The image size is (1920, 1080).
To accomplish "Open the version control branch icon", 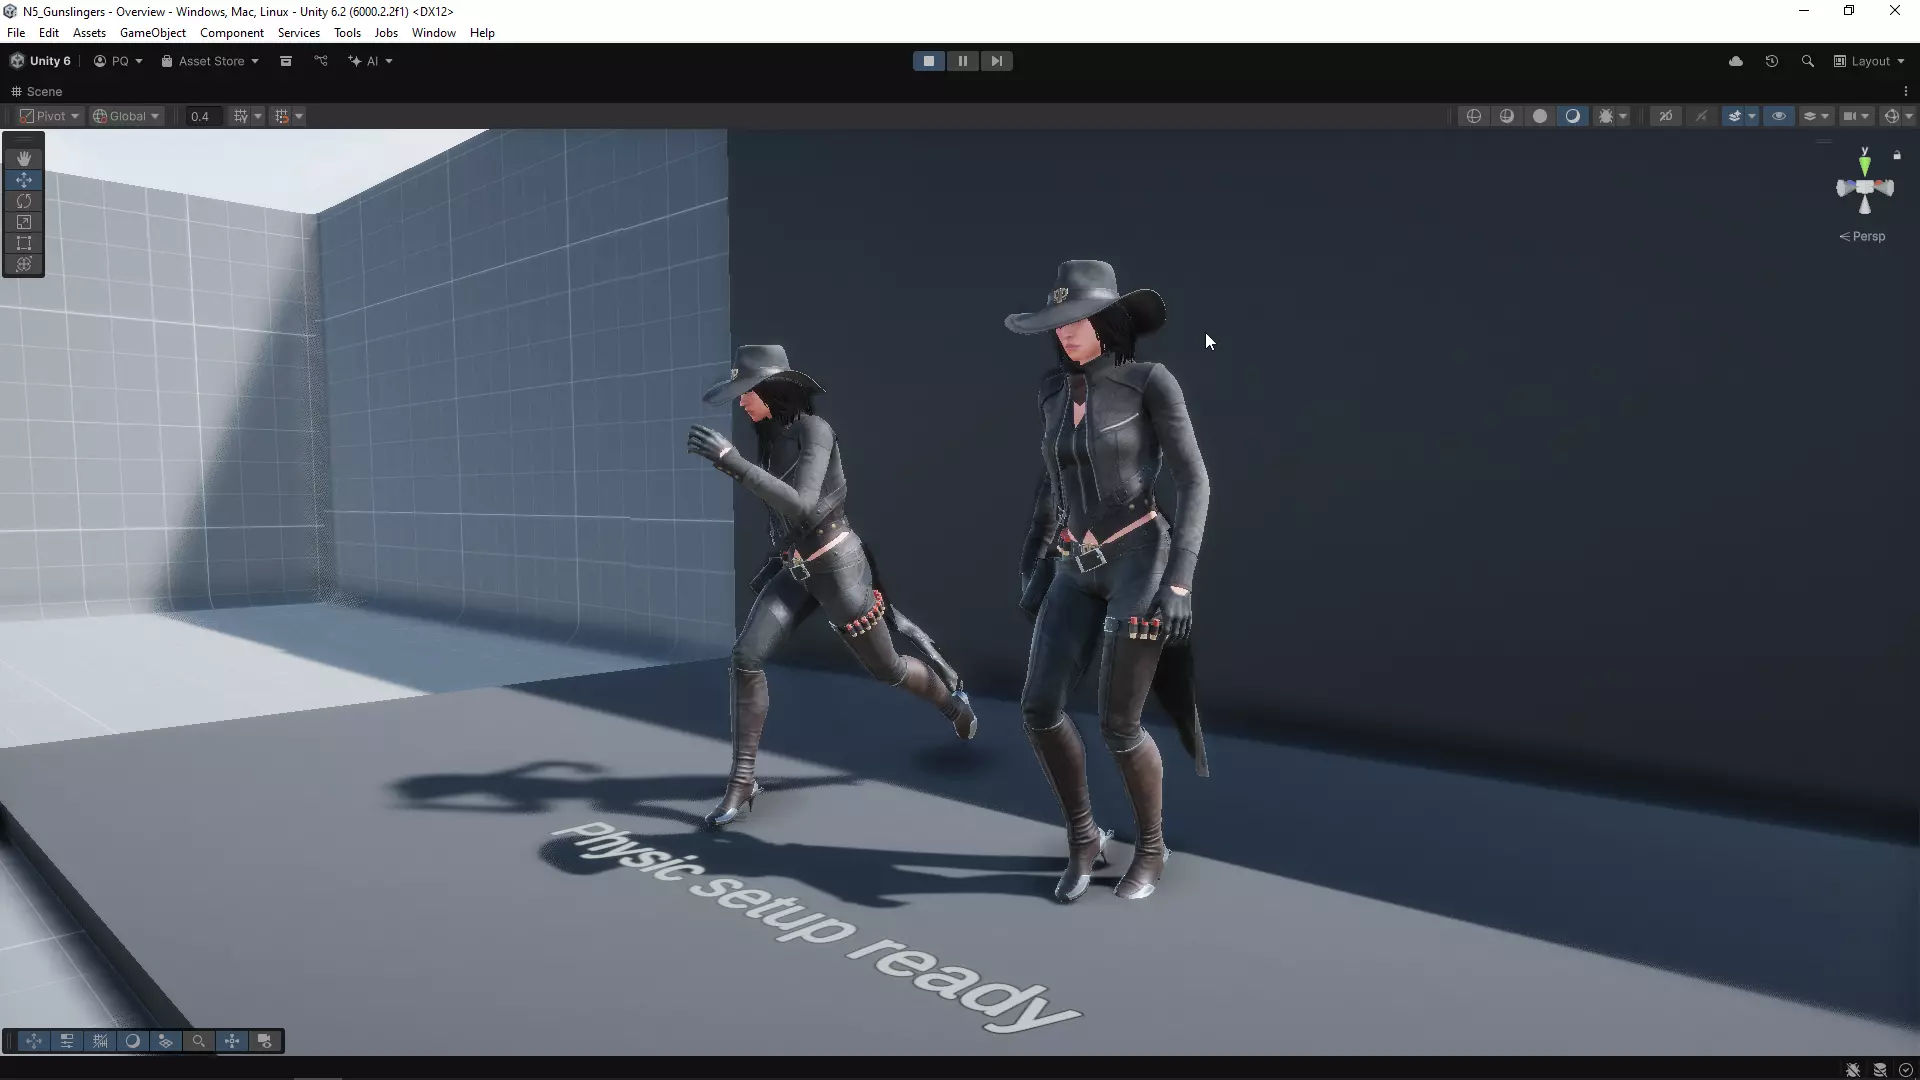I will click(321, 61).
